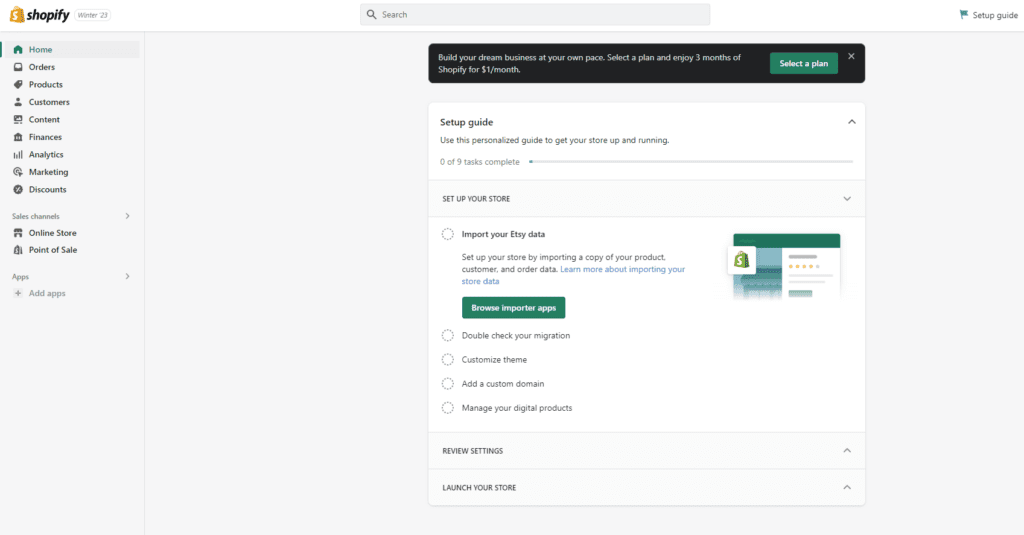
Task: Open Learn more about importing store data link
Action: (x=573, y=275)
